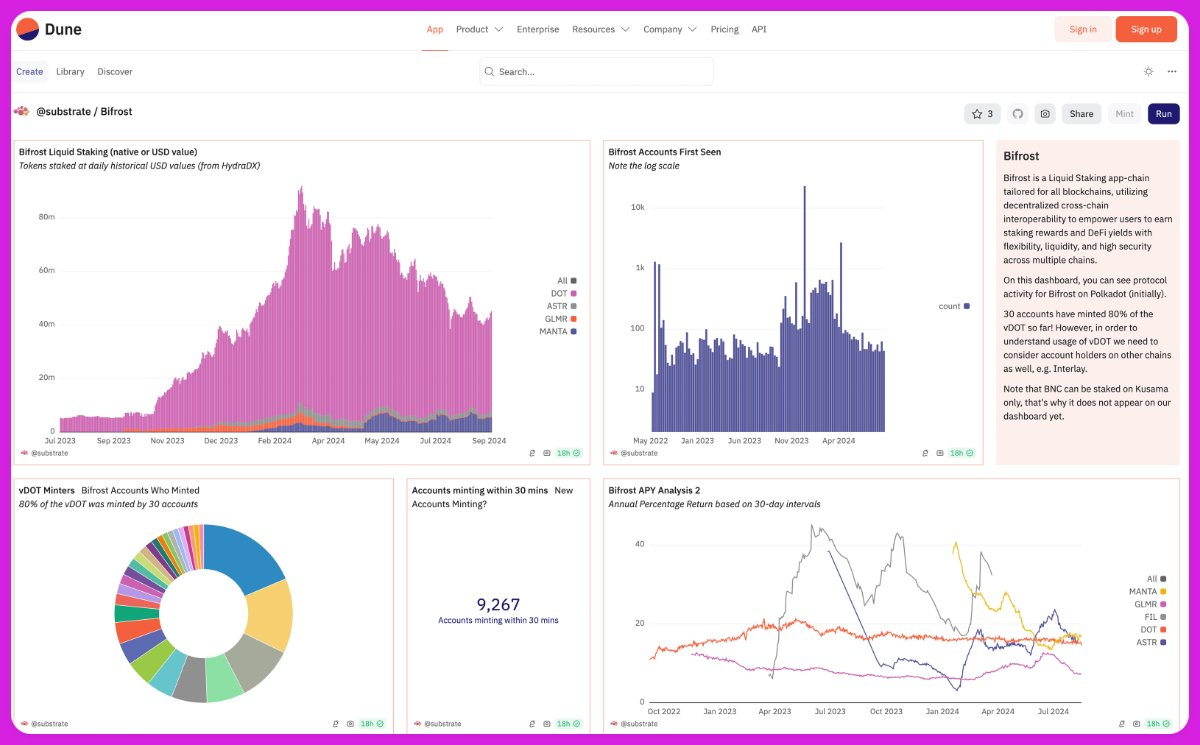The image size is (1200, 745).
Task: Click 18h freshness badge on Bifrost APY Analysis 2
Action: click(1160, 723)
